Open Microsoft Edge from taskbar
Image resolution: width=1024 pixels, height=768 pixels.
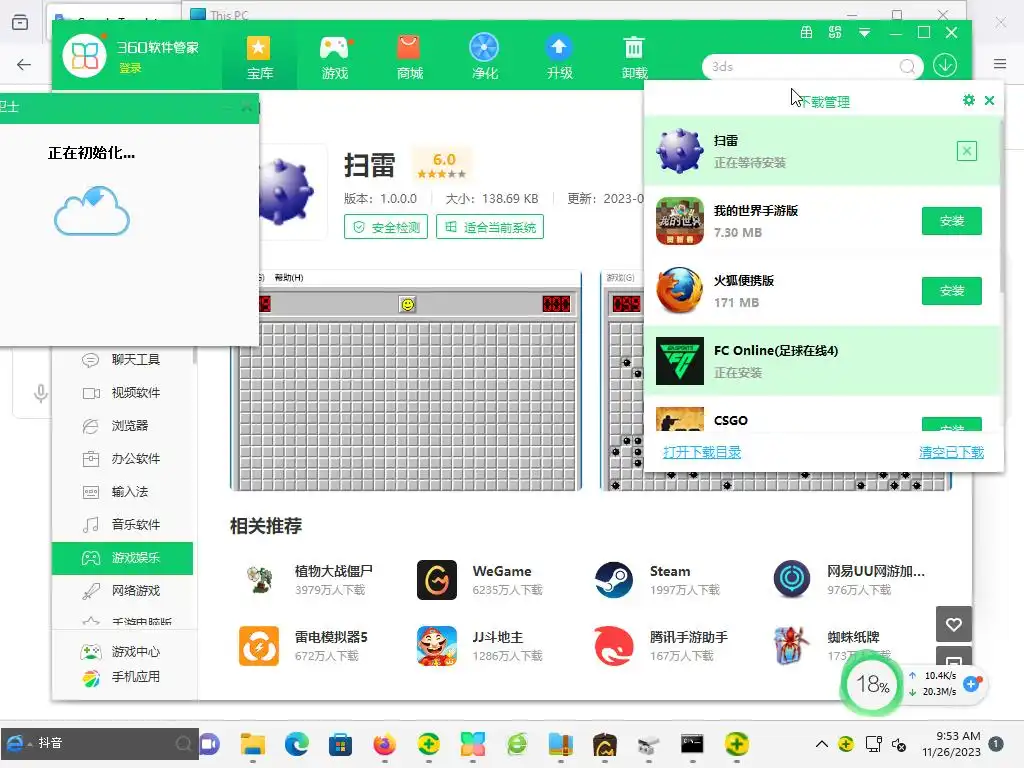point(296,744)
